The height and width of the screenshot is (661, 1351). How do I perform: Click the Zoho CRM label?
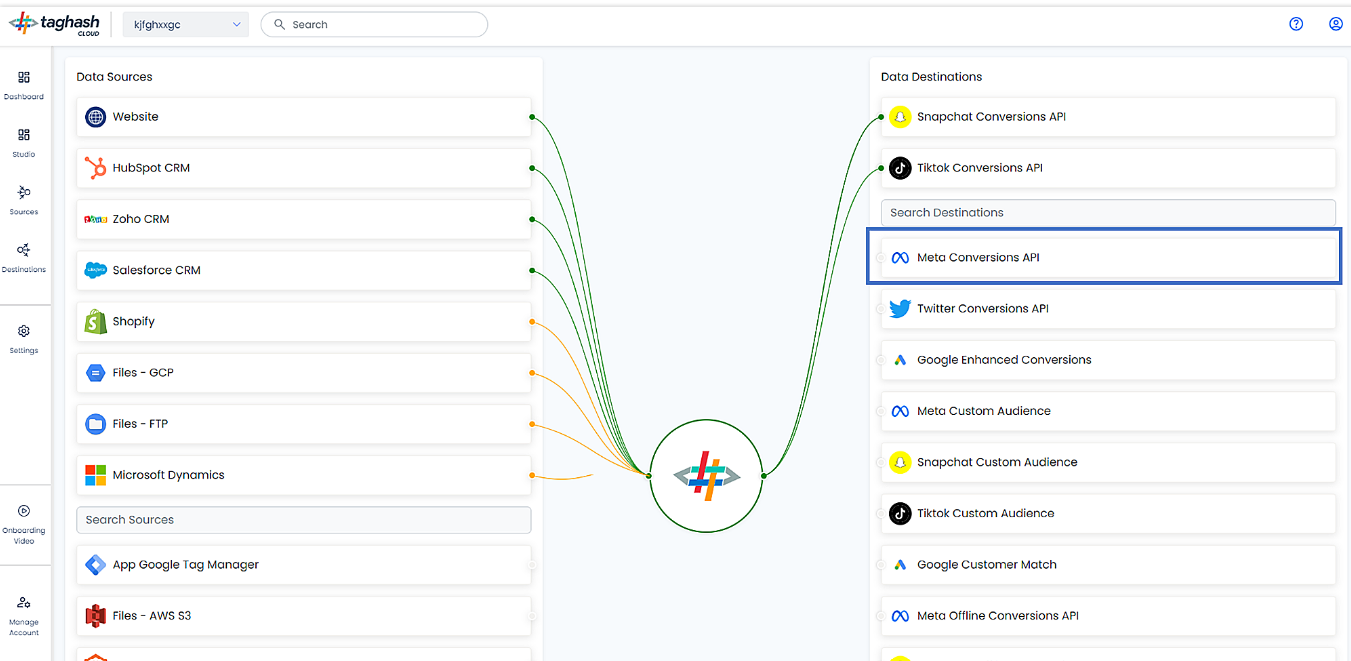(x=141, y=219)
